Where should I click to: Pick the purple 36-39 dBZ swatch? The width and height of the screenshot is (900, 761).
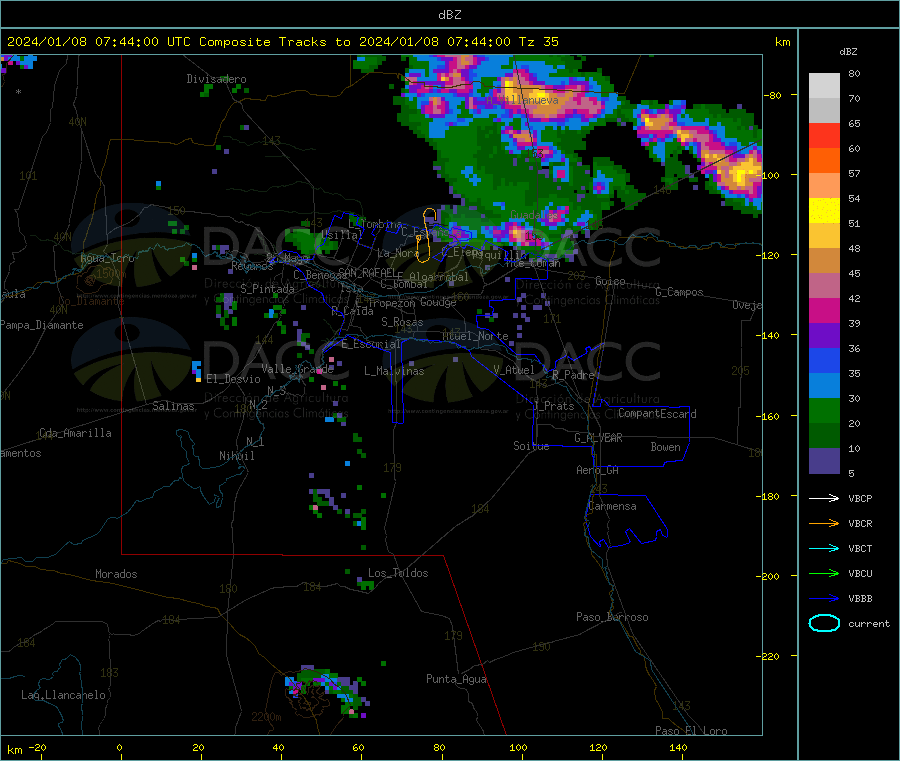(824, 336)
